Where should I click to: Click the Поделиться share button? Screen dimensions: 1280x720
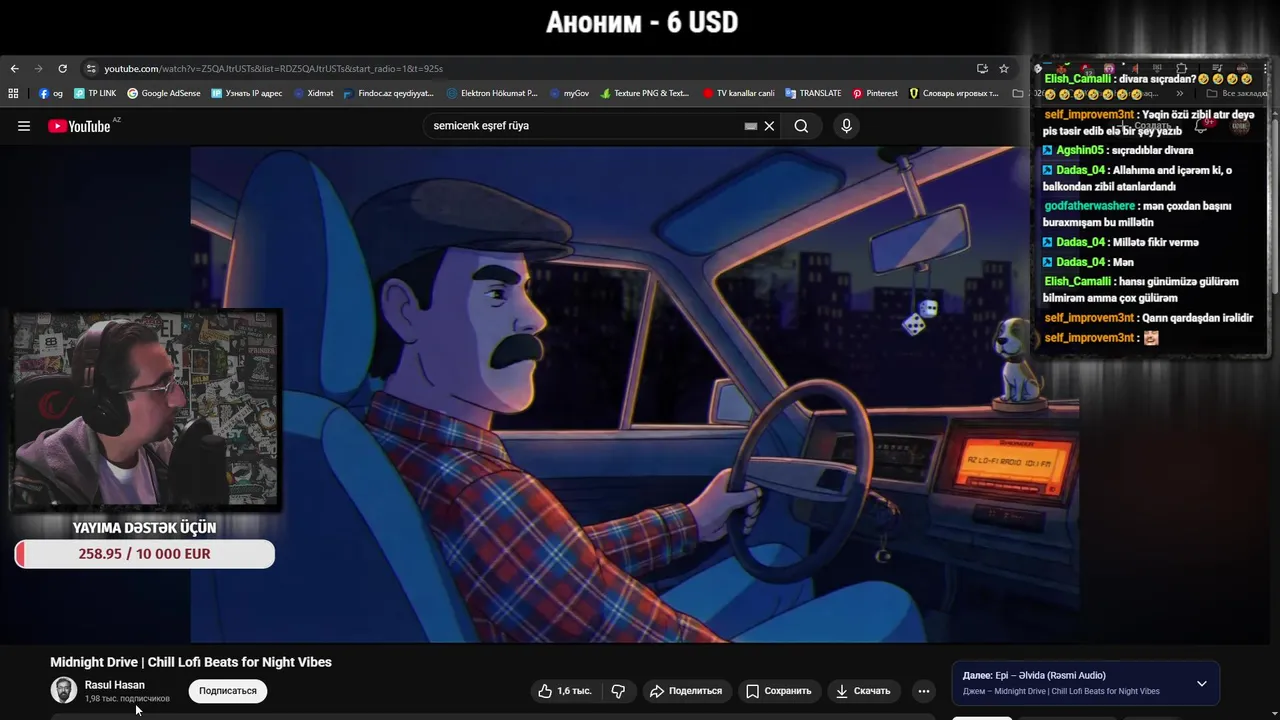(686, 691)
